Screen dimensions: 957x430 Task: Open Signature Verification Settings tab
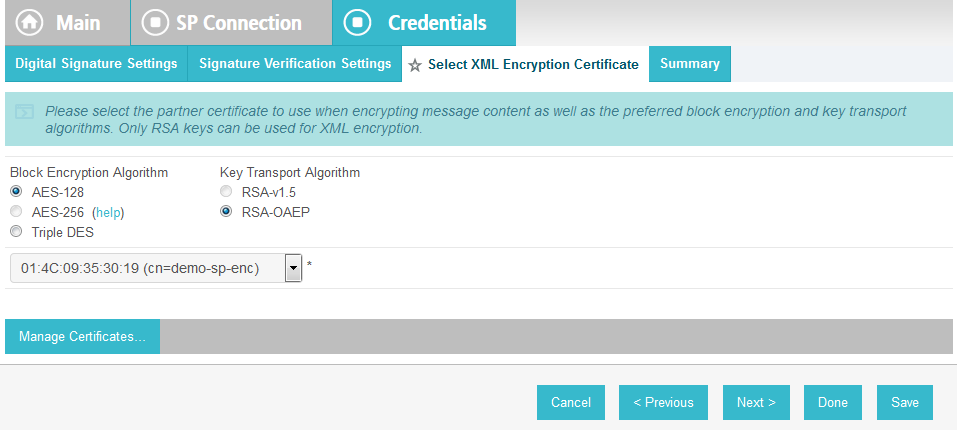coord(295,63)
